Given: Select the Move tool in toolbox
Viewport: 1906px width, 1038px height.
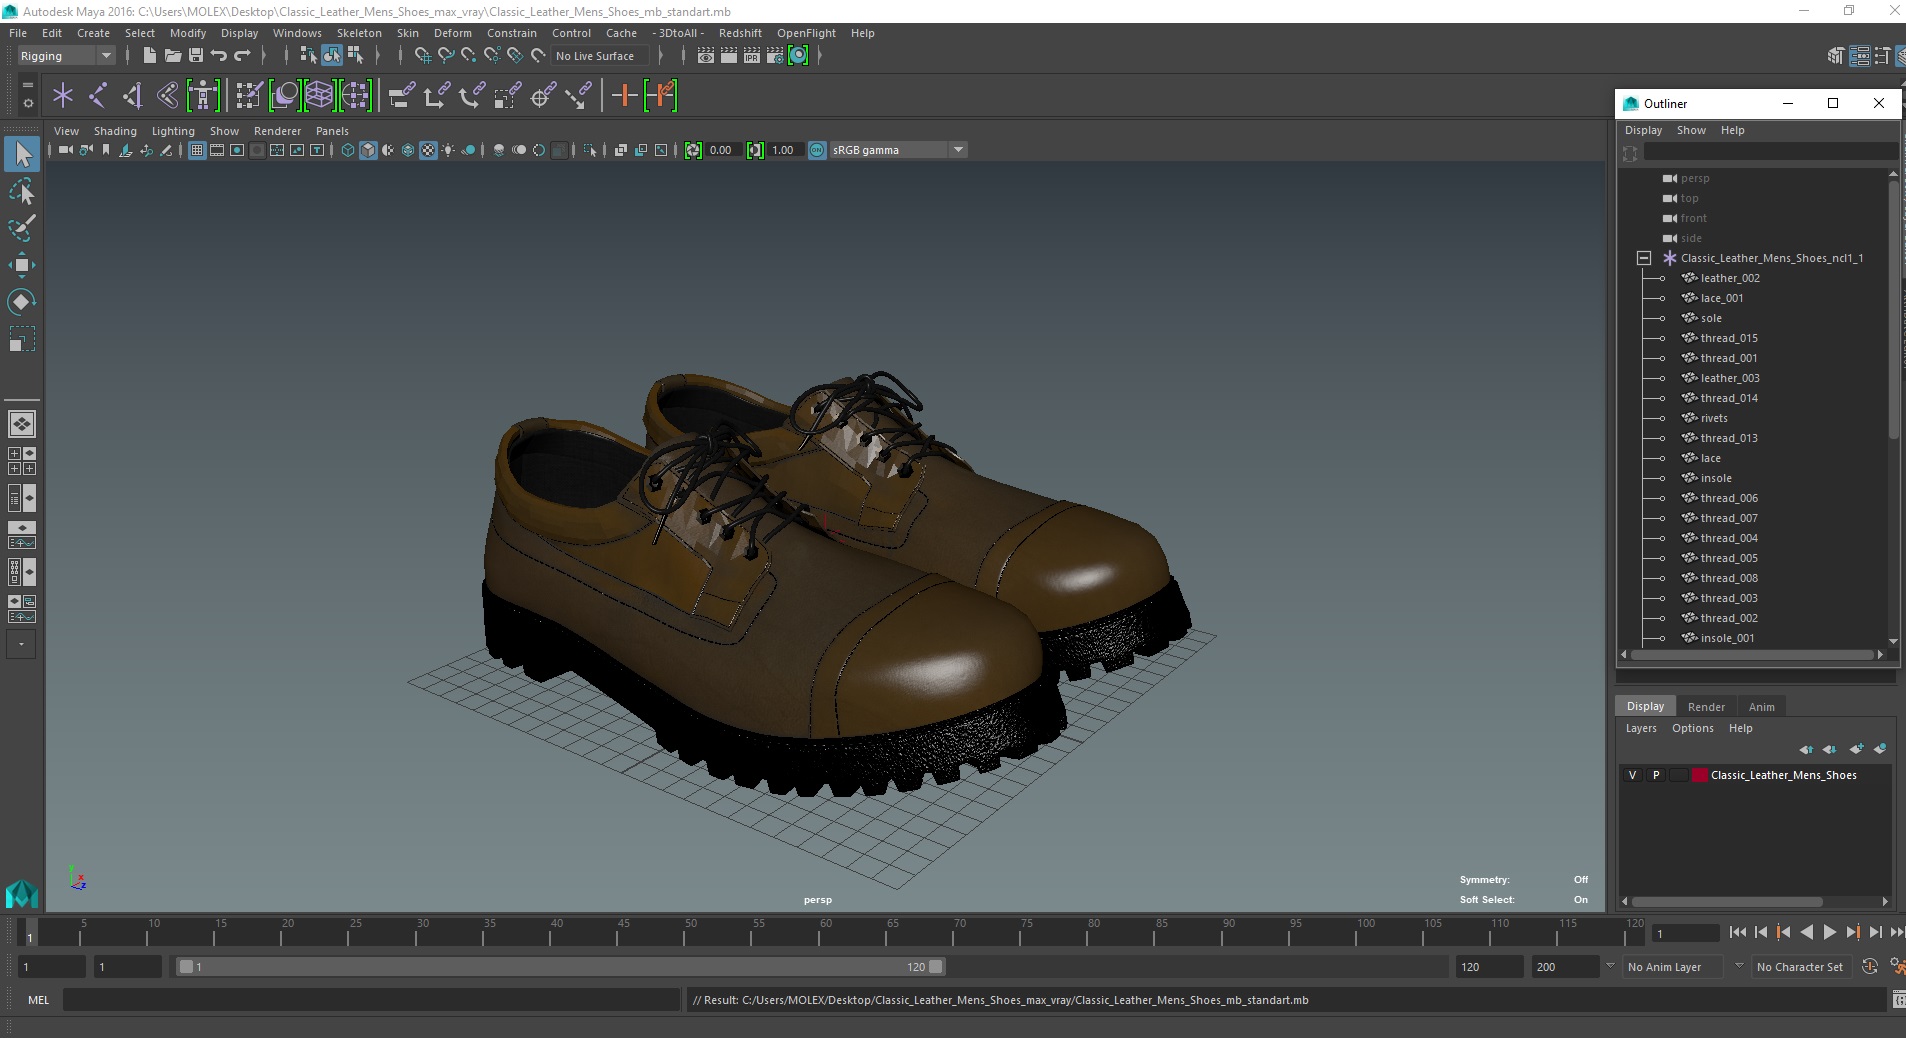Looking at the screenshot, I should click(22, 265).
